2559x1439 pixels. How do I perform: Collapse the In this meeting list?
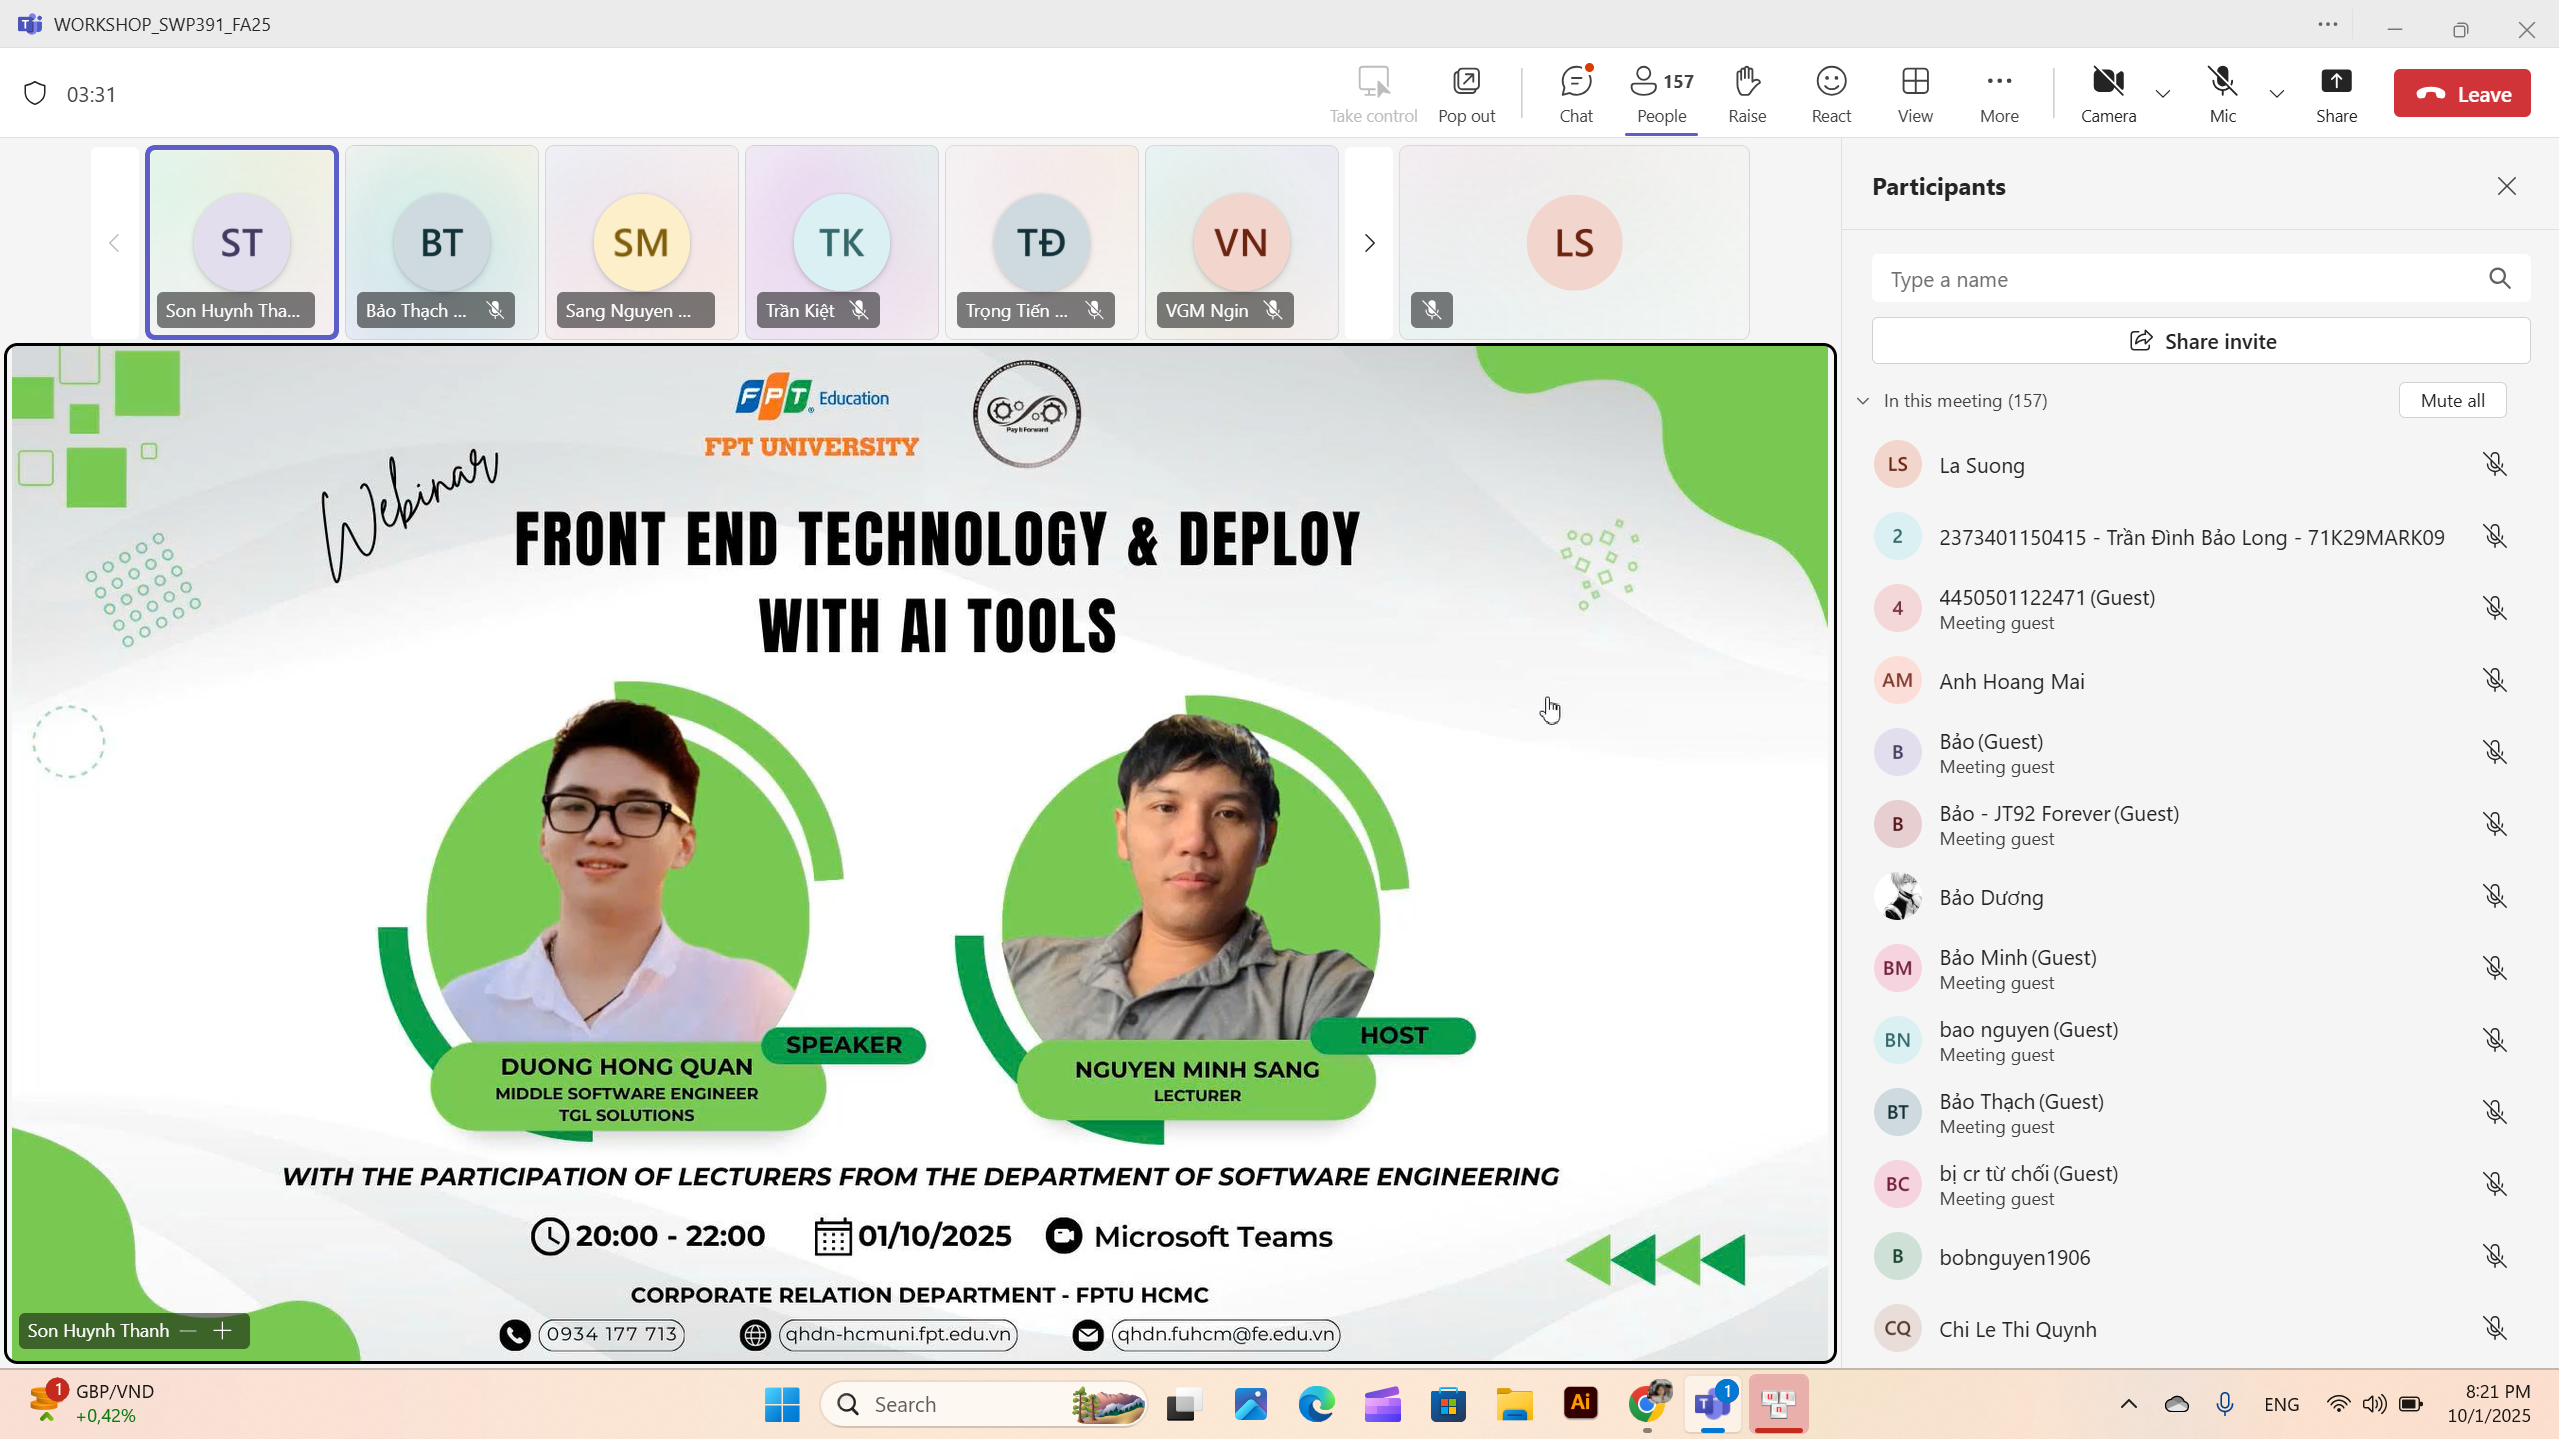pos(1863,401)
